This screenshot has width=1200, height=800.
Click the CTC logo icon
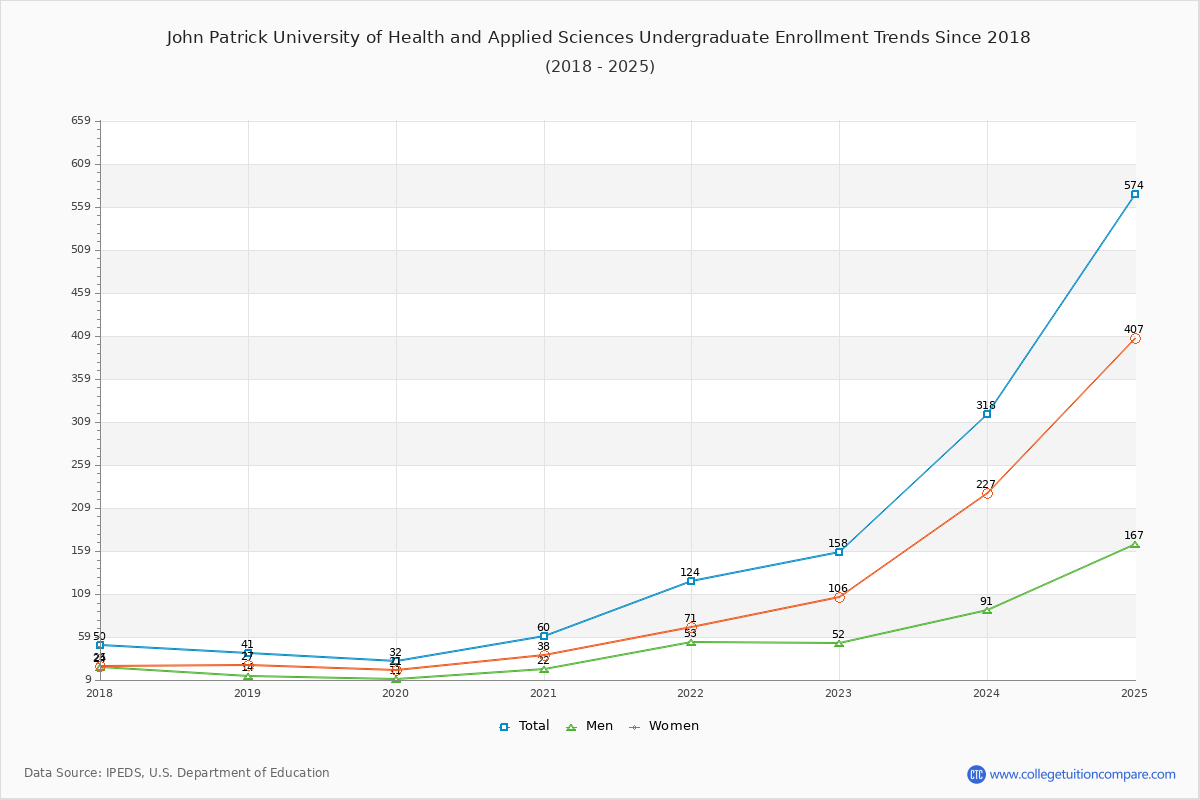point(976,774)
